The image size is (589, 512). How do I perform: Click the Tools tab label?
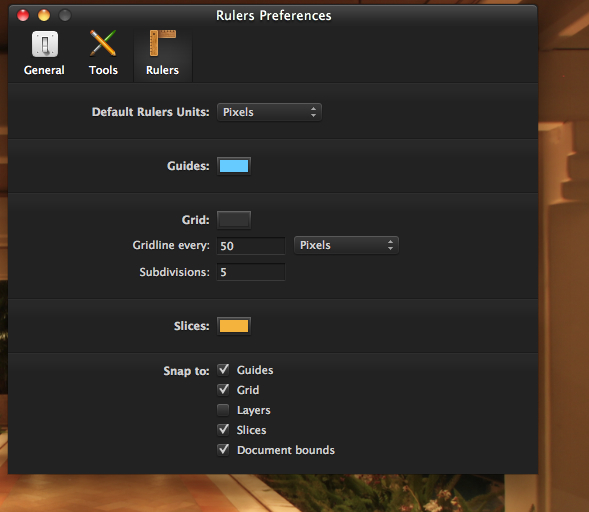103,70
